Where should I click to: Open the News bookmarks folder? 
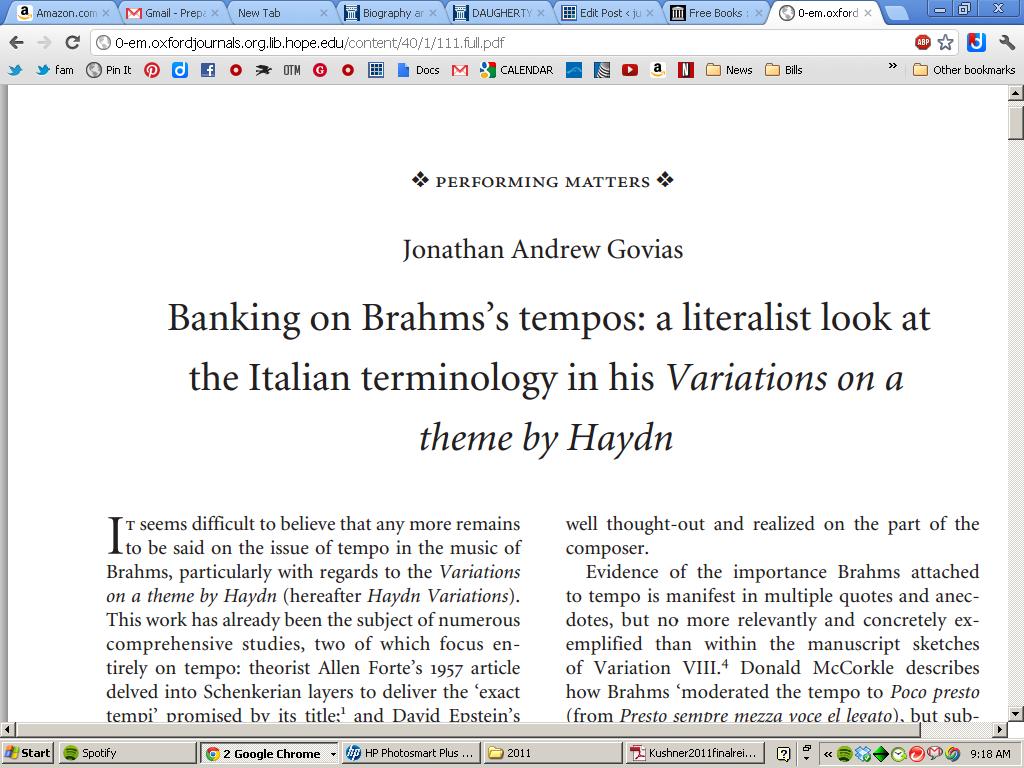tap(729, 70)
